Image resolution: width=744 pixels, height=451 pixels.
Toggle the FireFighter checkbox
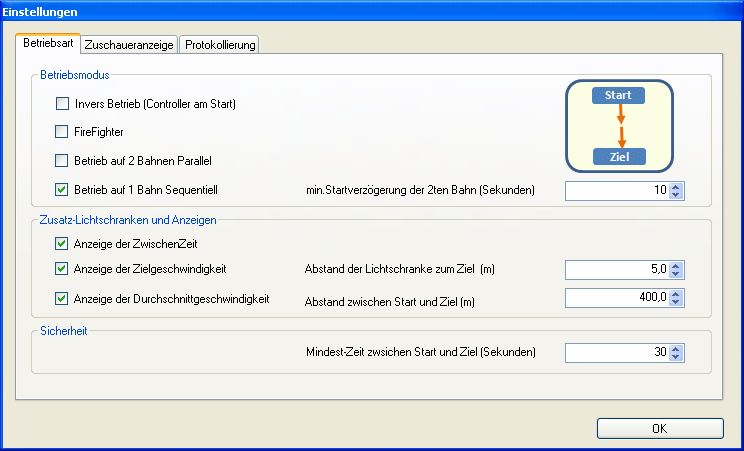[x=63, y=131]
